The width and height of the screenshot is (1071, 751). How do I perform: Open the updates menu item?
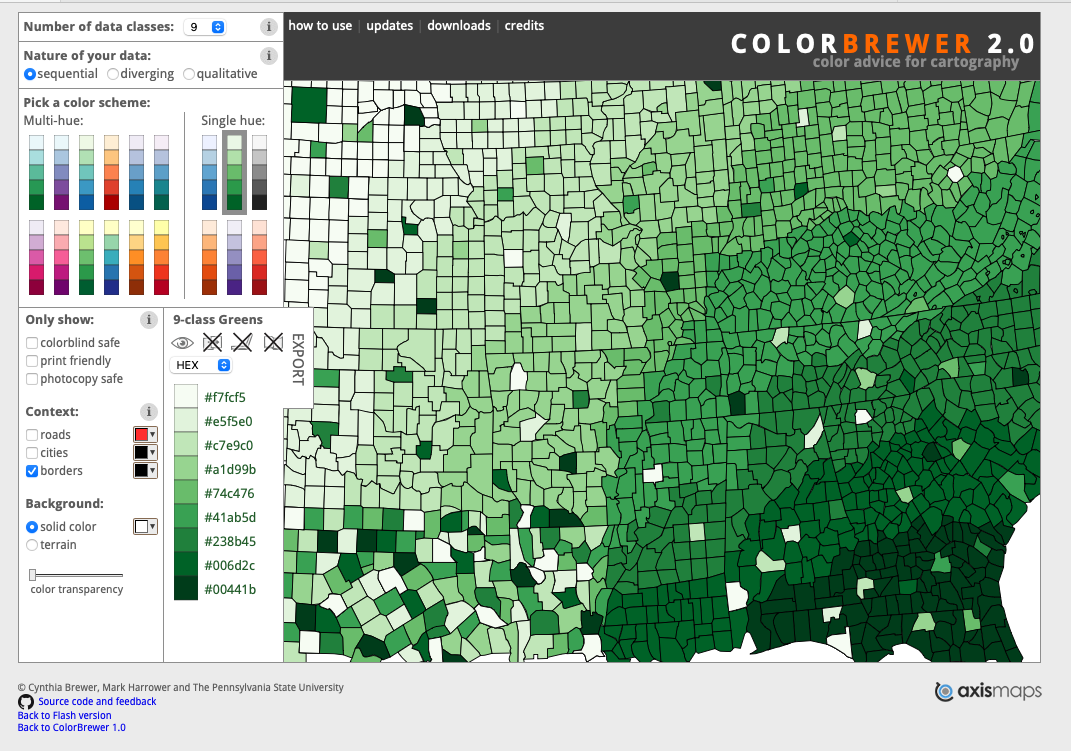pos(389,26)
